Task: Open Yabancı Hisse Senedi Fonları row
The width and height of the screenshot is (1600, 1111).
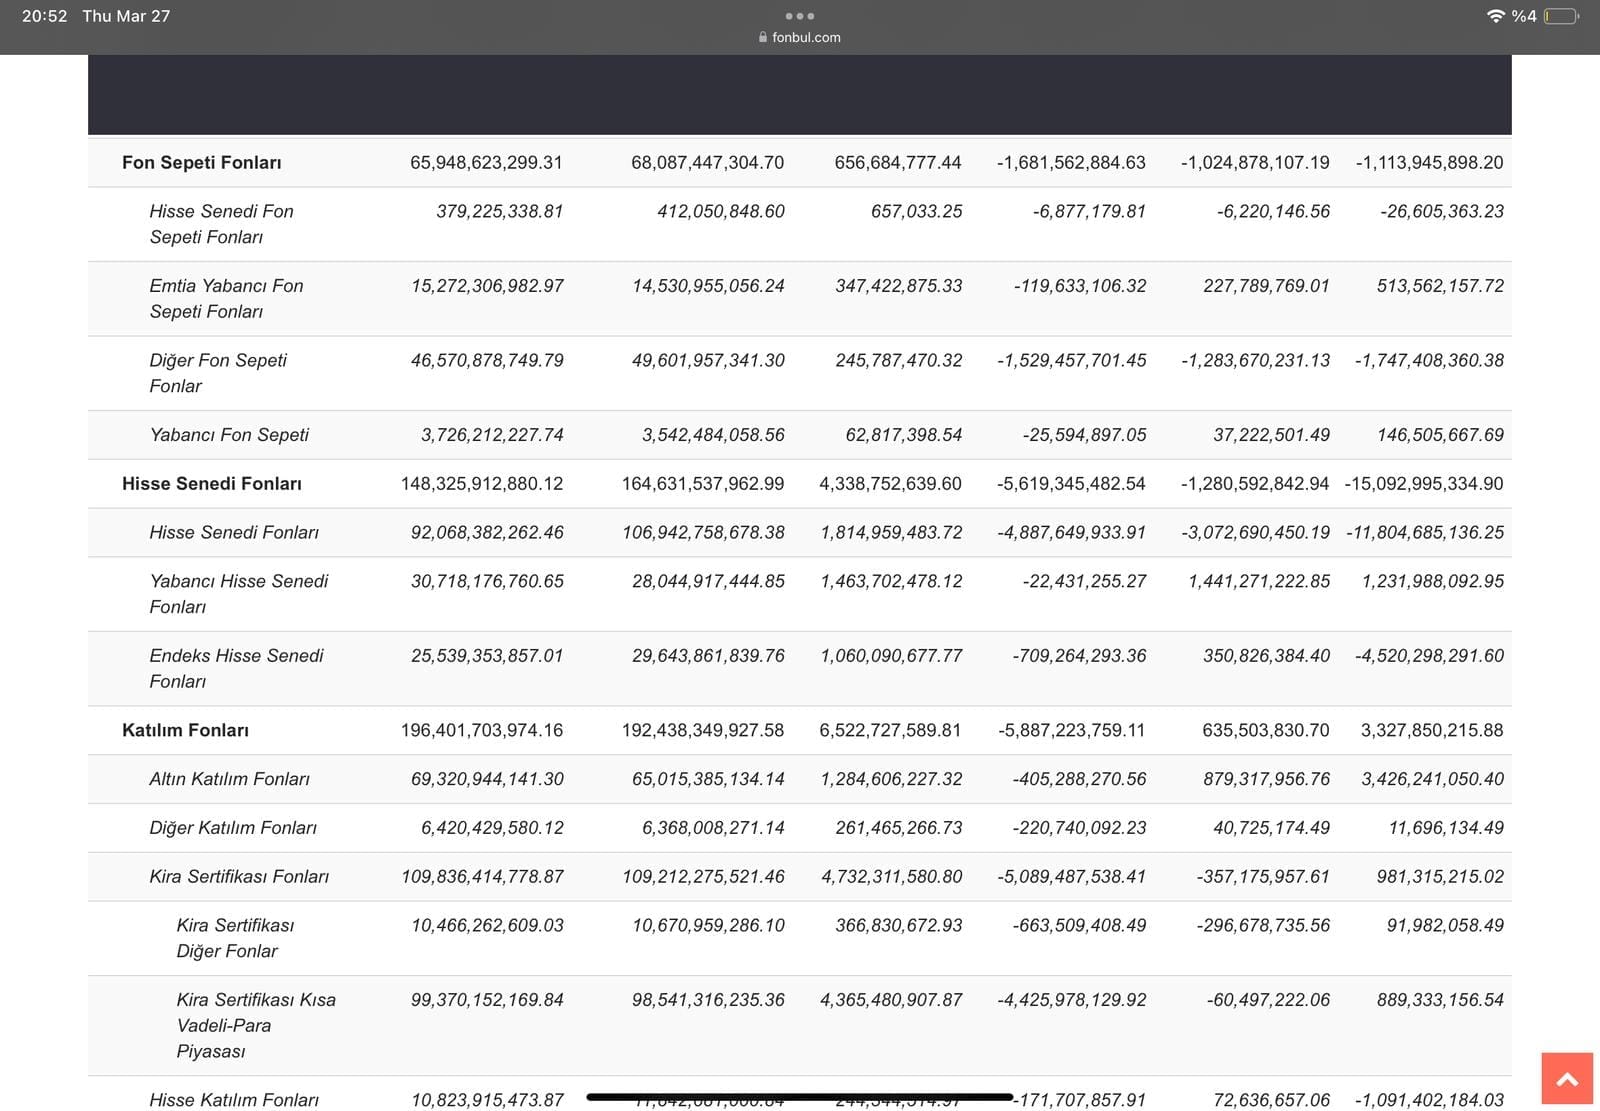Action: pyautogui.click(x=238, y=594)
